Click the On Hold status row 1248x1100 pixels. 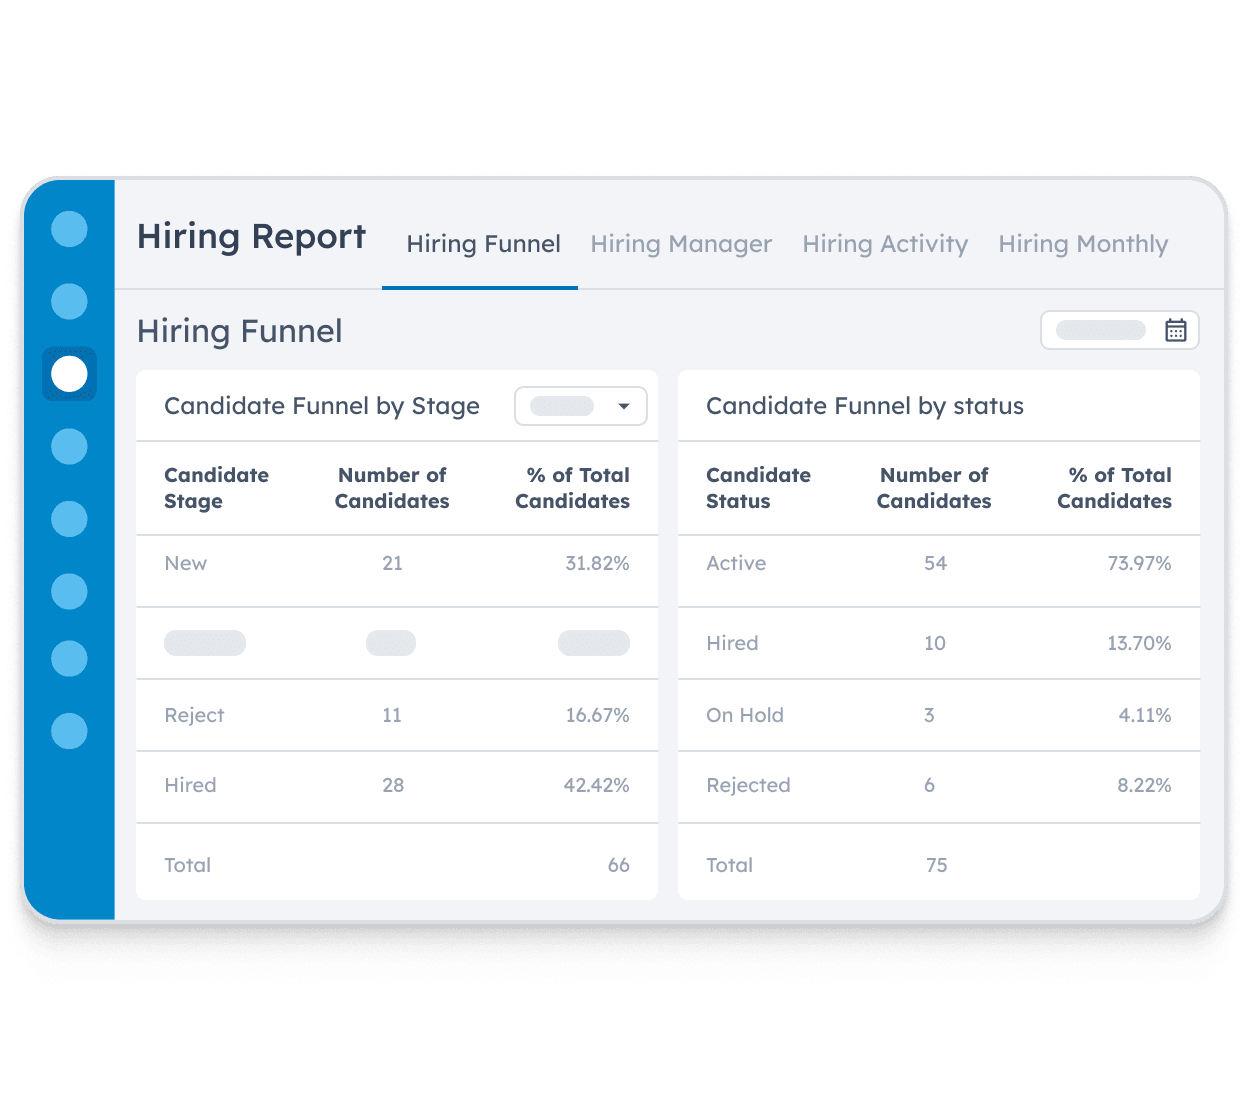pos(938,716)
